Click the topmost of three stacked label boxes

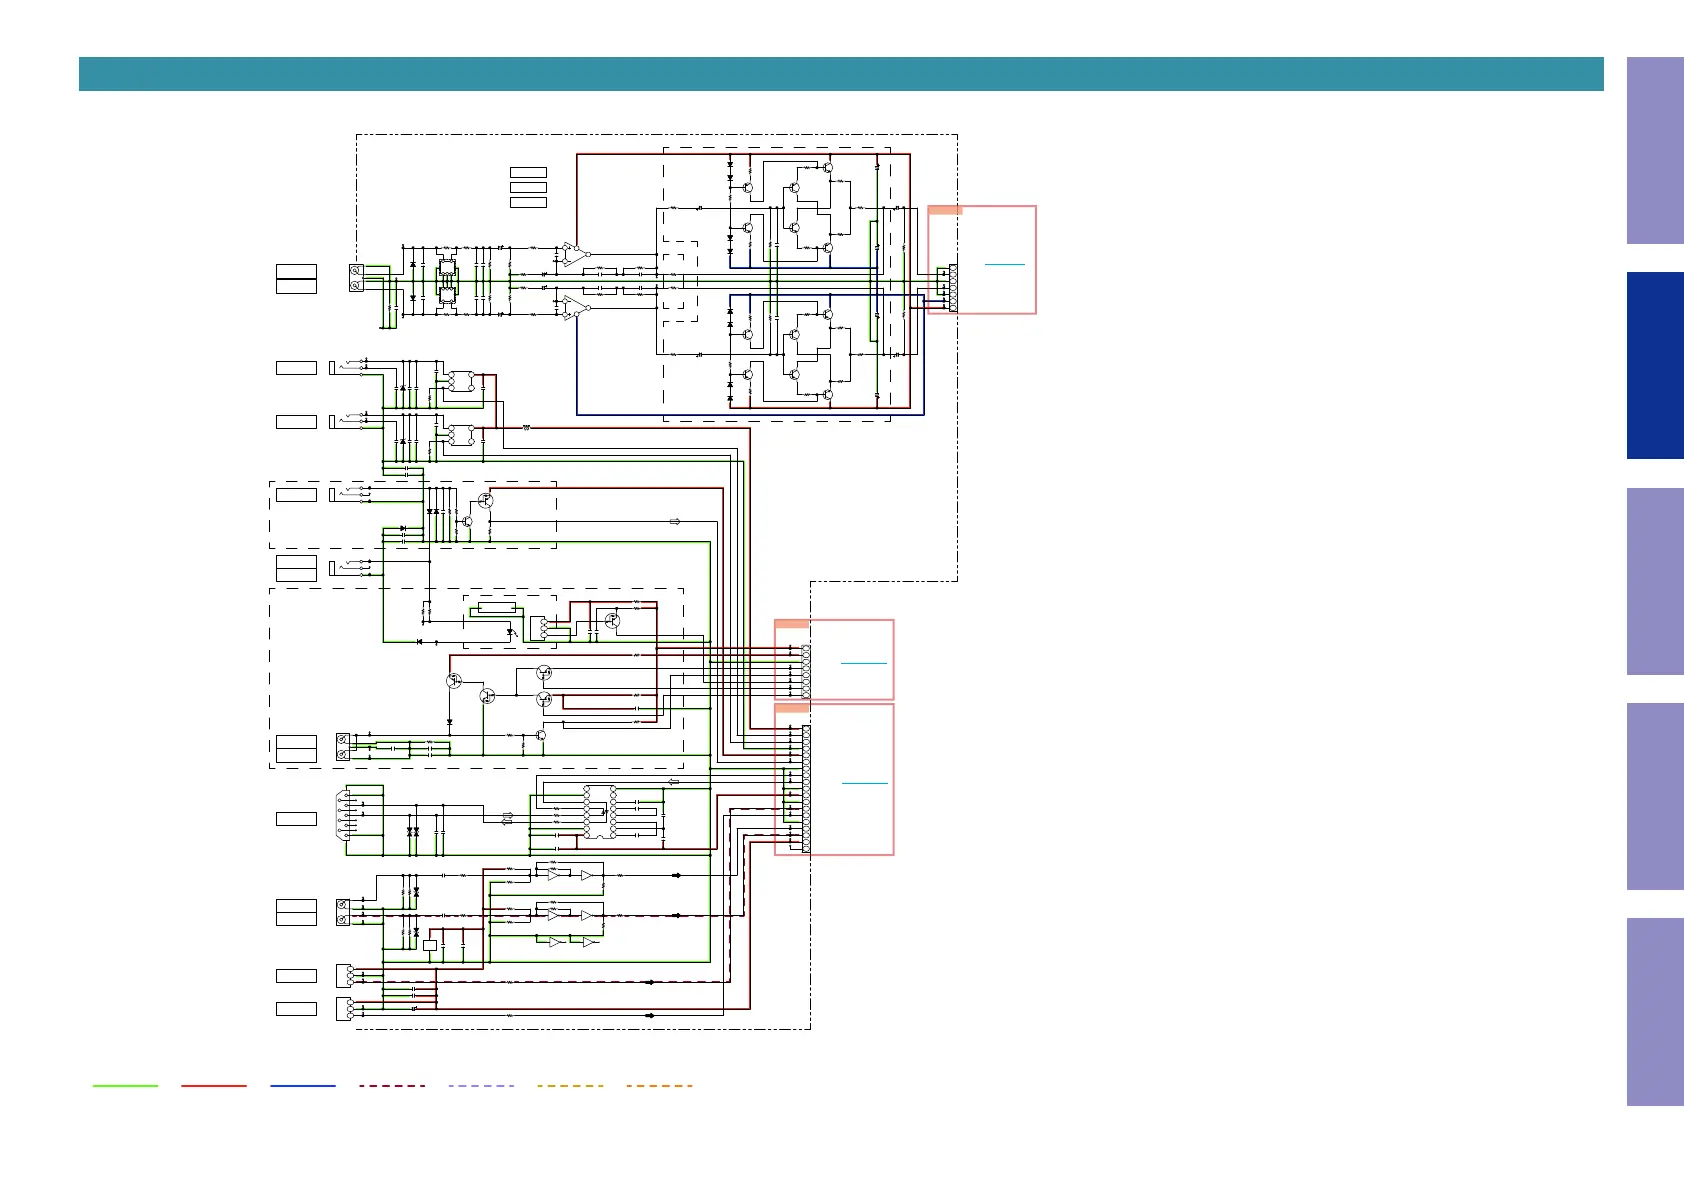(528, 173)
